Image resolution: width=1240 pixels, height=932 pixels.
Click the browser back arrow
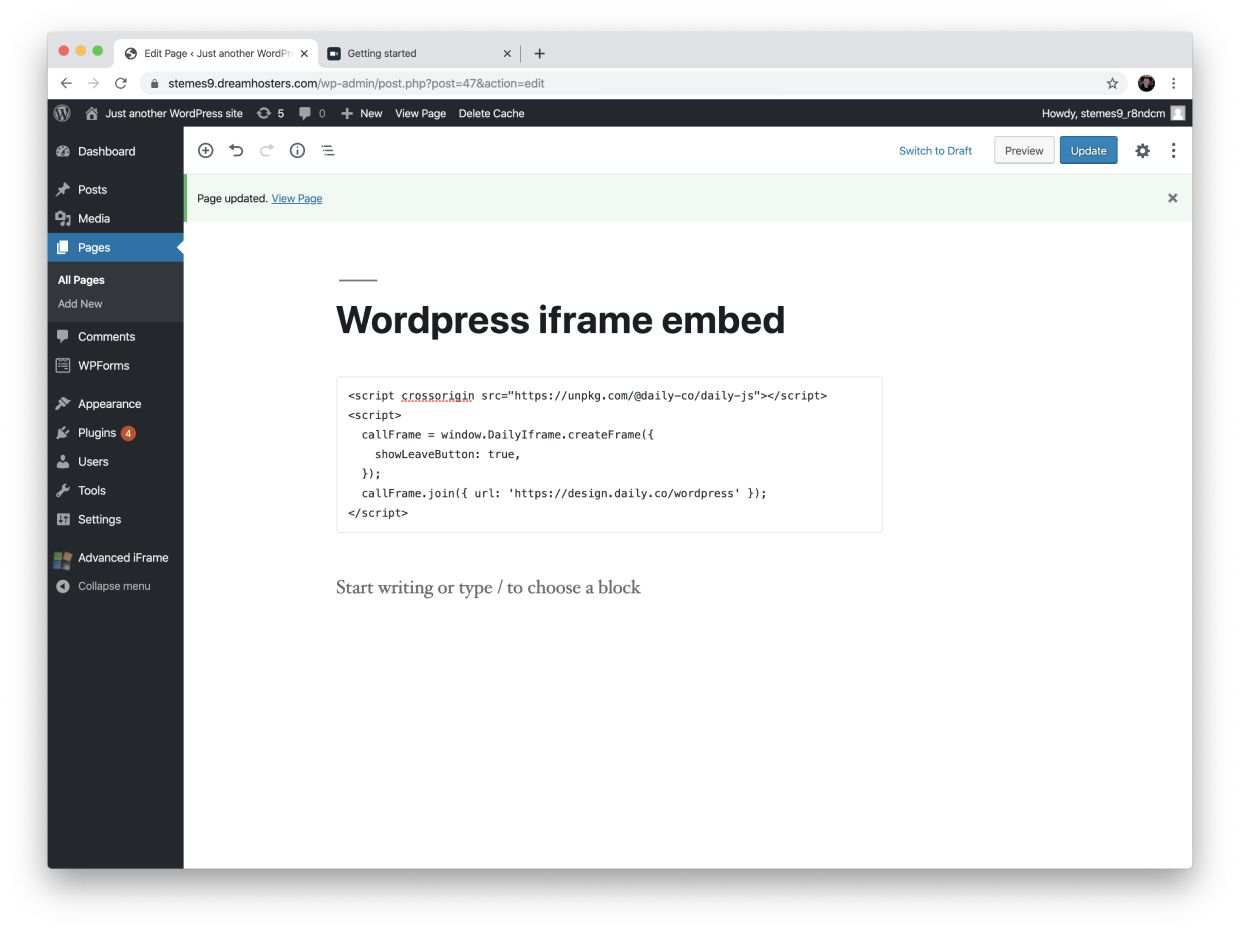click(x=66, y=83)
